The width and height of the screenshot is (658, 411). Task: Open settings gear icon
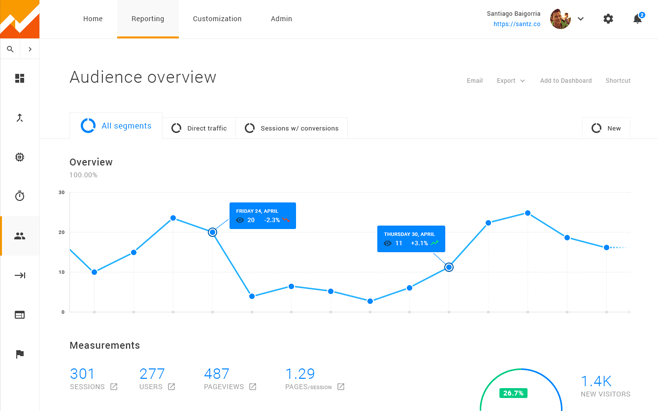click(608, 19)
